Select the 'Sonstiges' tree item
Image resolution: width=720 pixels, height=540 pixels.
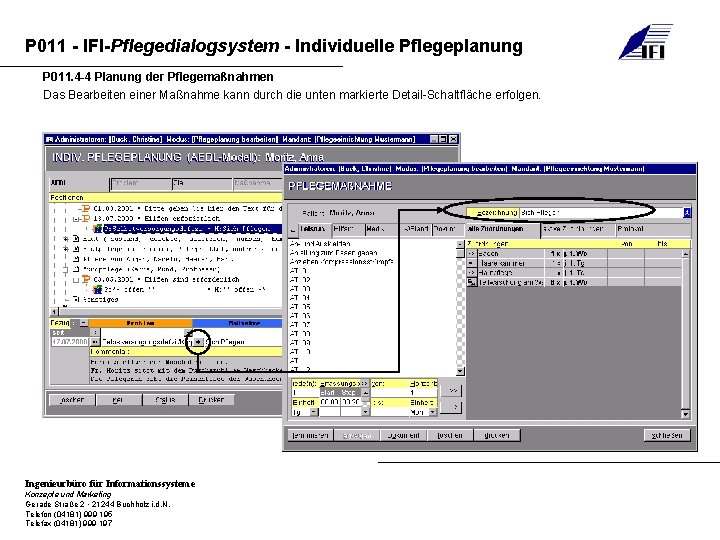(101, 299)
